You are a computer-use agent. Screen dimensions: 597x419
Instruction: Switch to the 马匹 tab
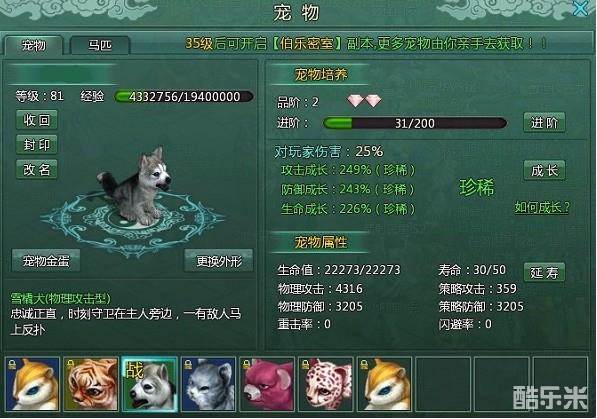[100, 46]
